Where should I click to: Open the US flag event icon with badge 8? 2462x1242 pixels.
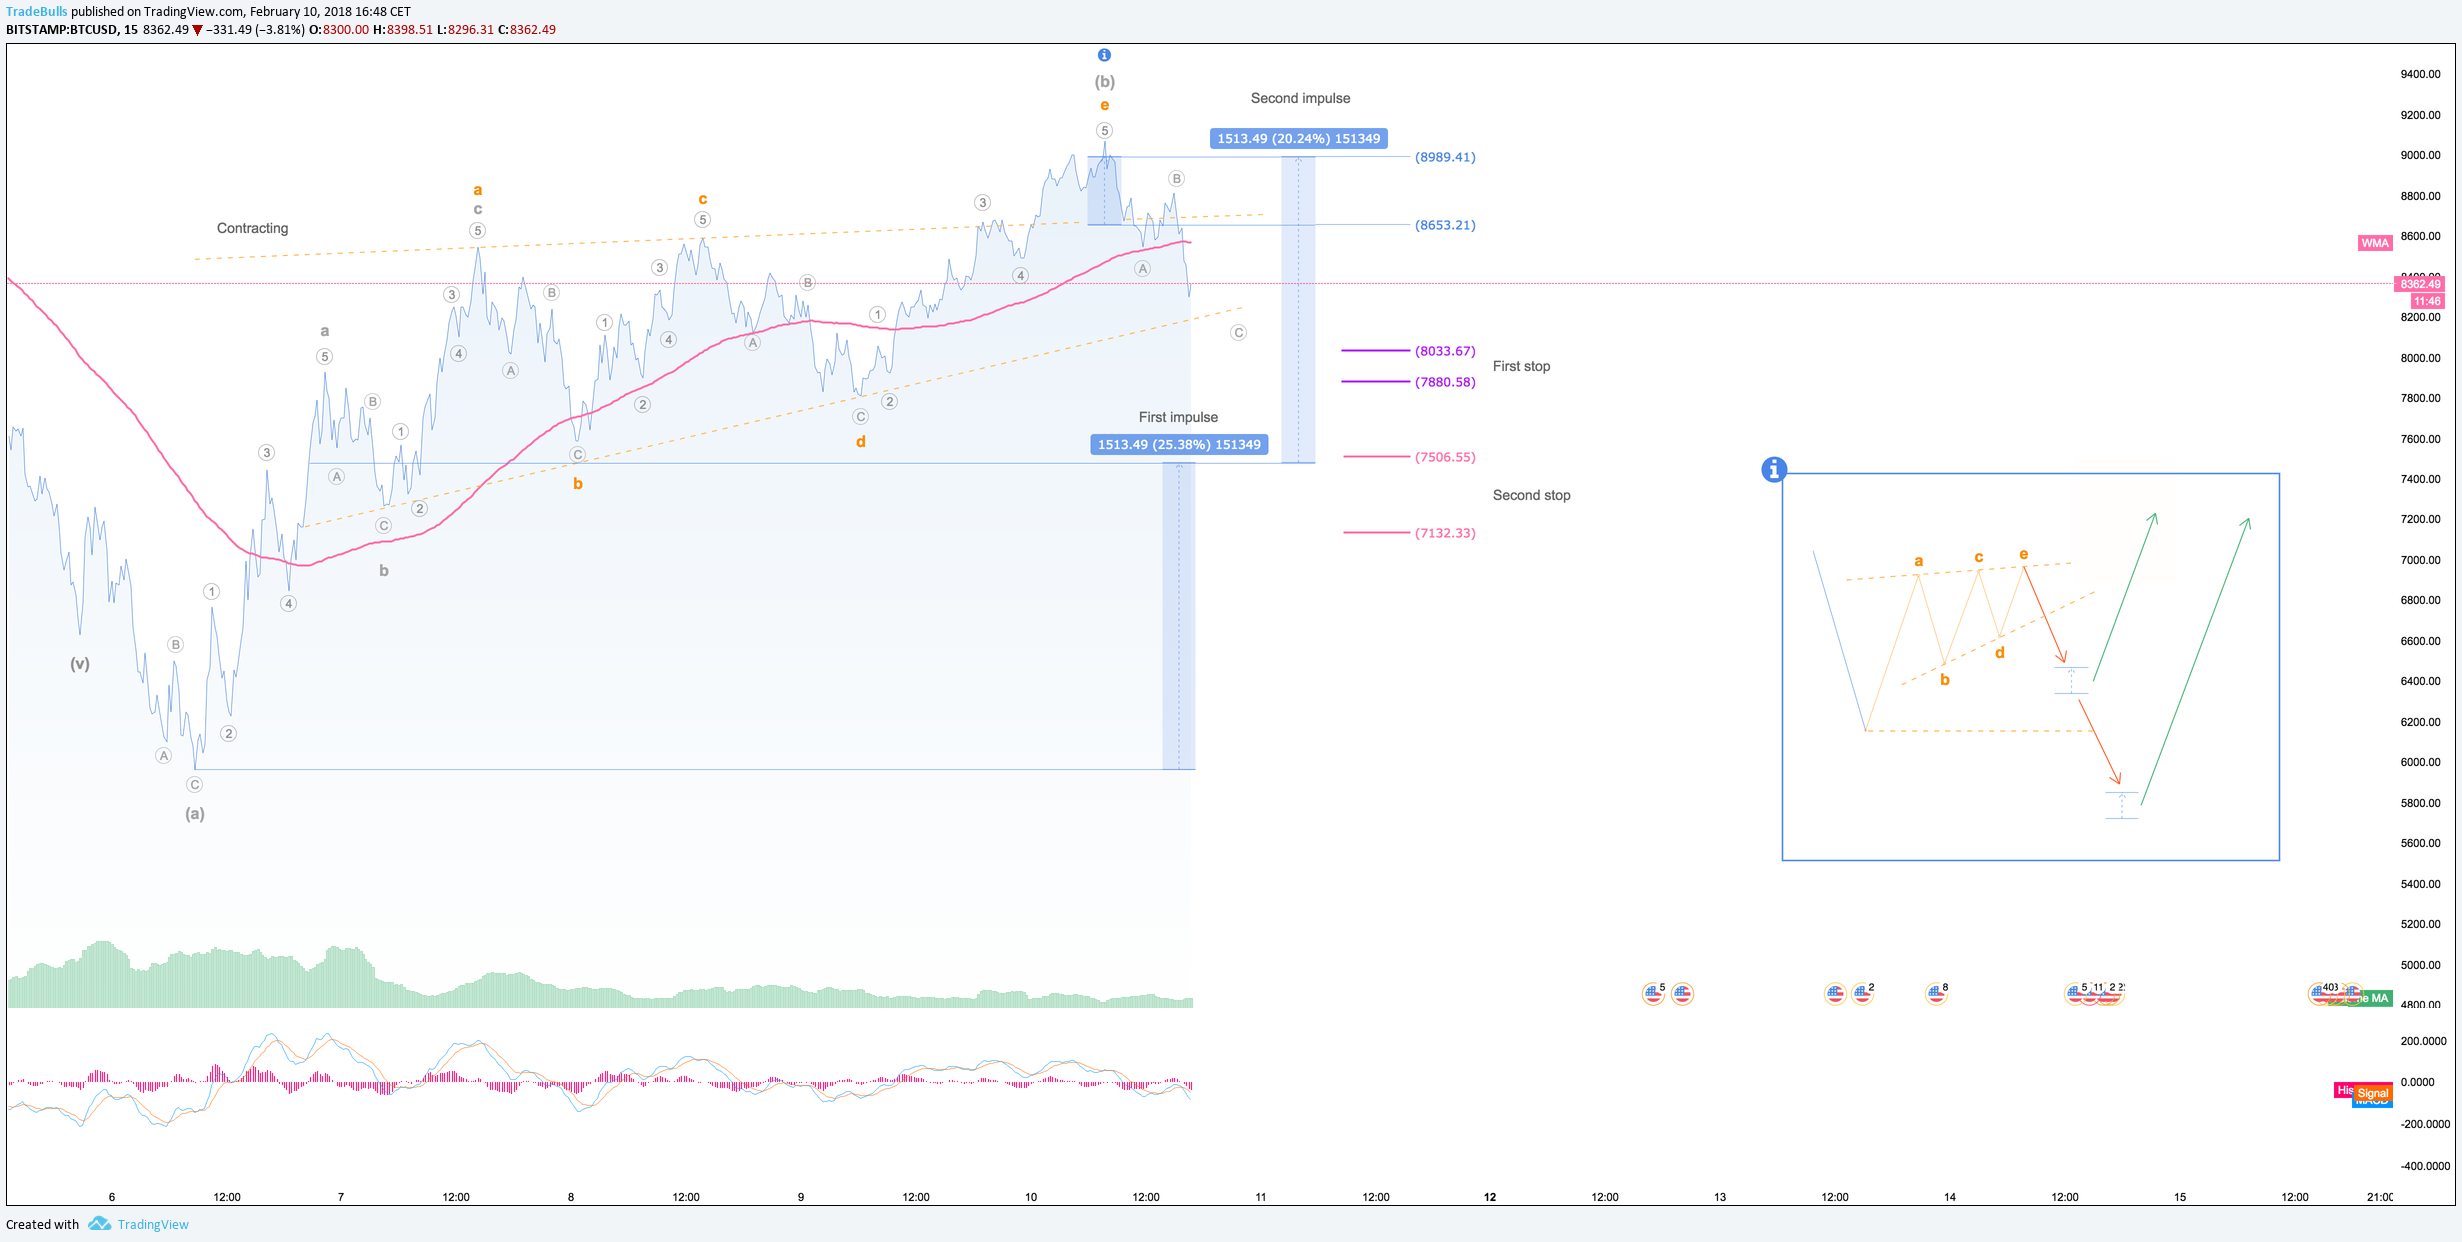(x=1936, y=993)
